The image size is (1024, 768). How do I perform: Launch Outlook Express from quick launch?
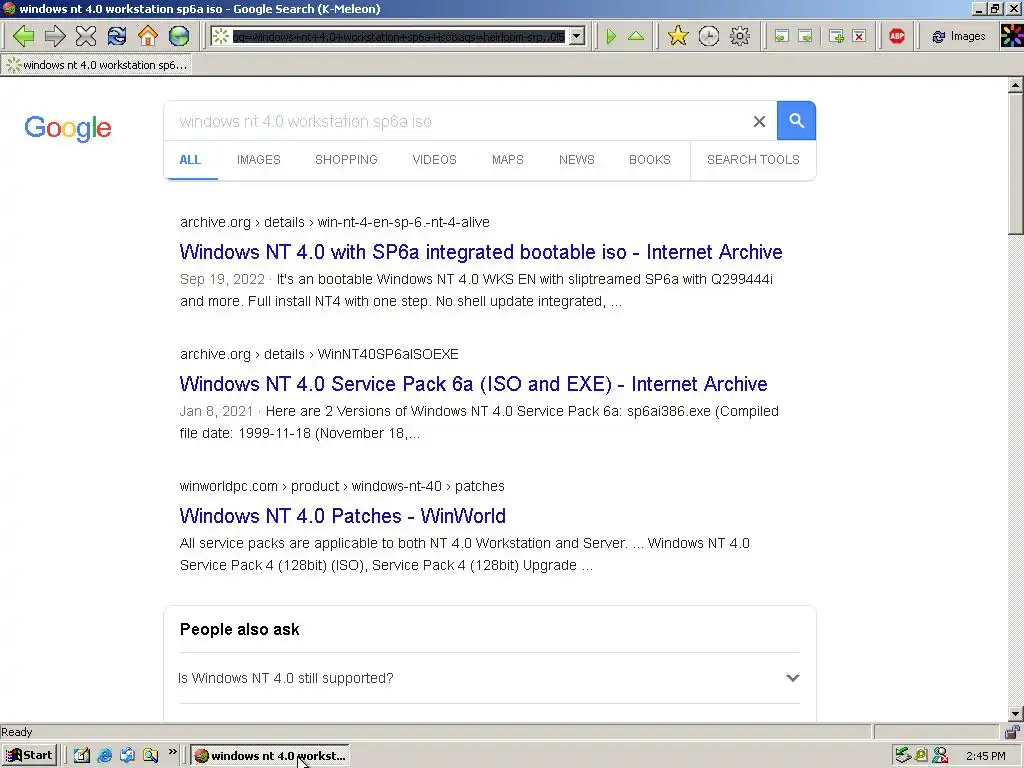click(127, 756)
